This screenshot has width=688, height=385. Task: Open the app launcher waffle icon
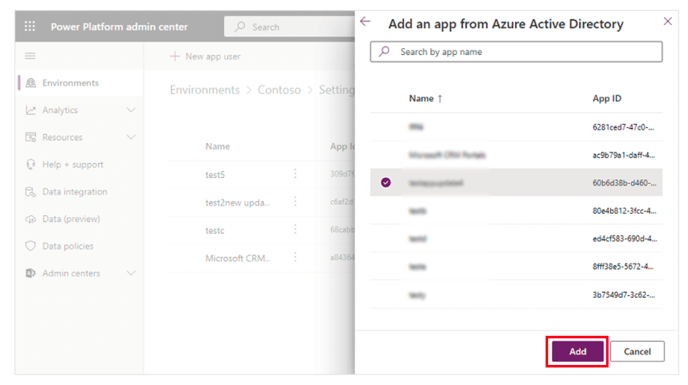(x=30, y=26)
